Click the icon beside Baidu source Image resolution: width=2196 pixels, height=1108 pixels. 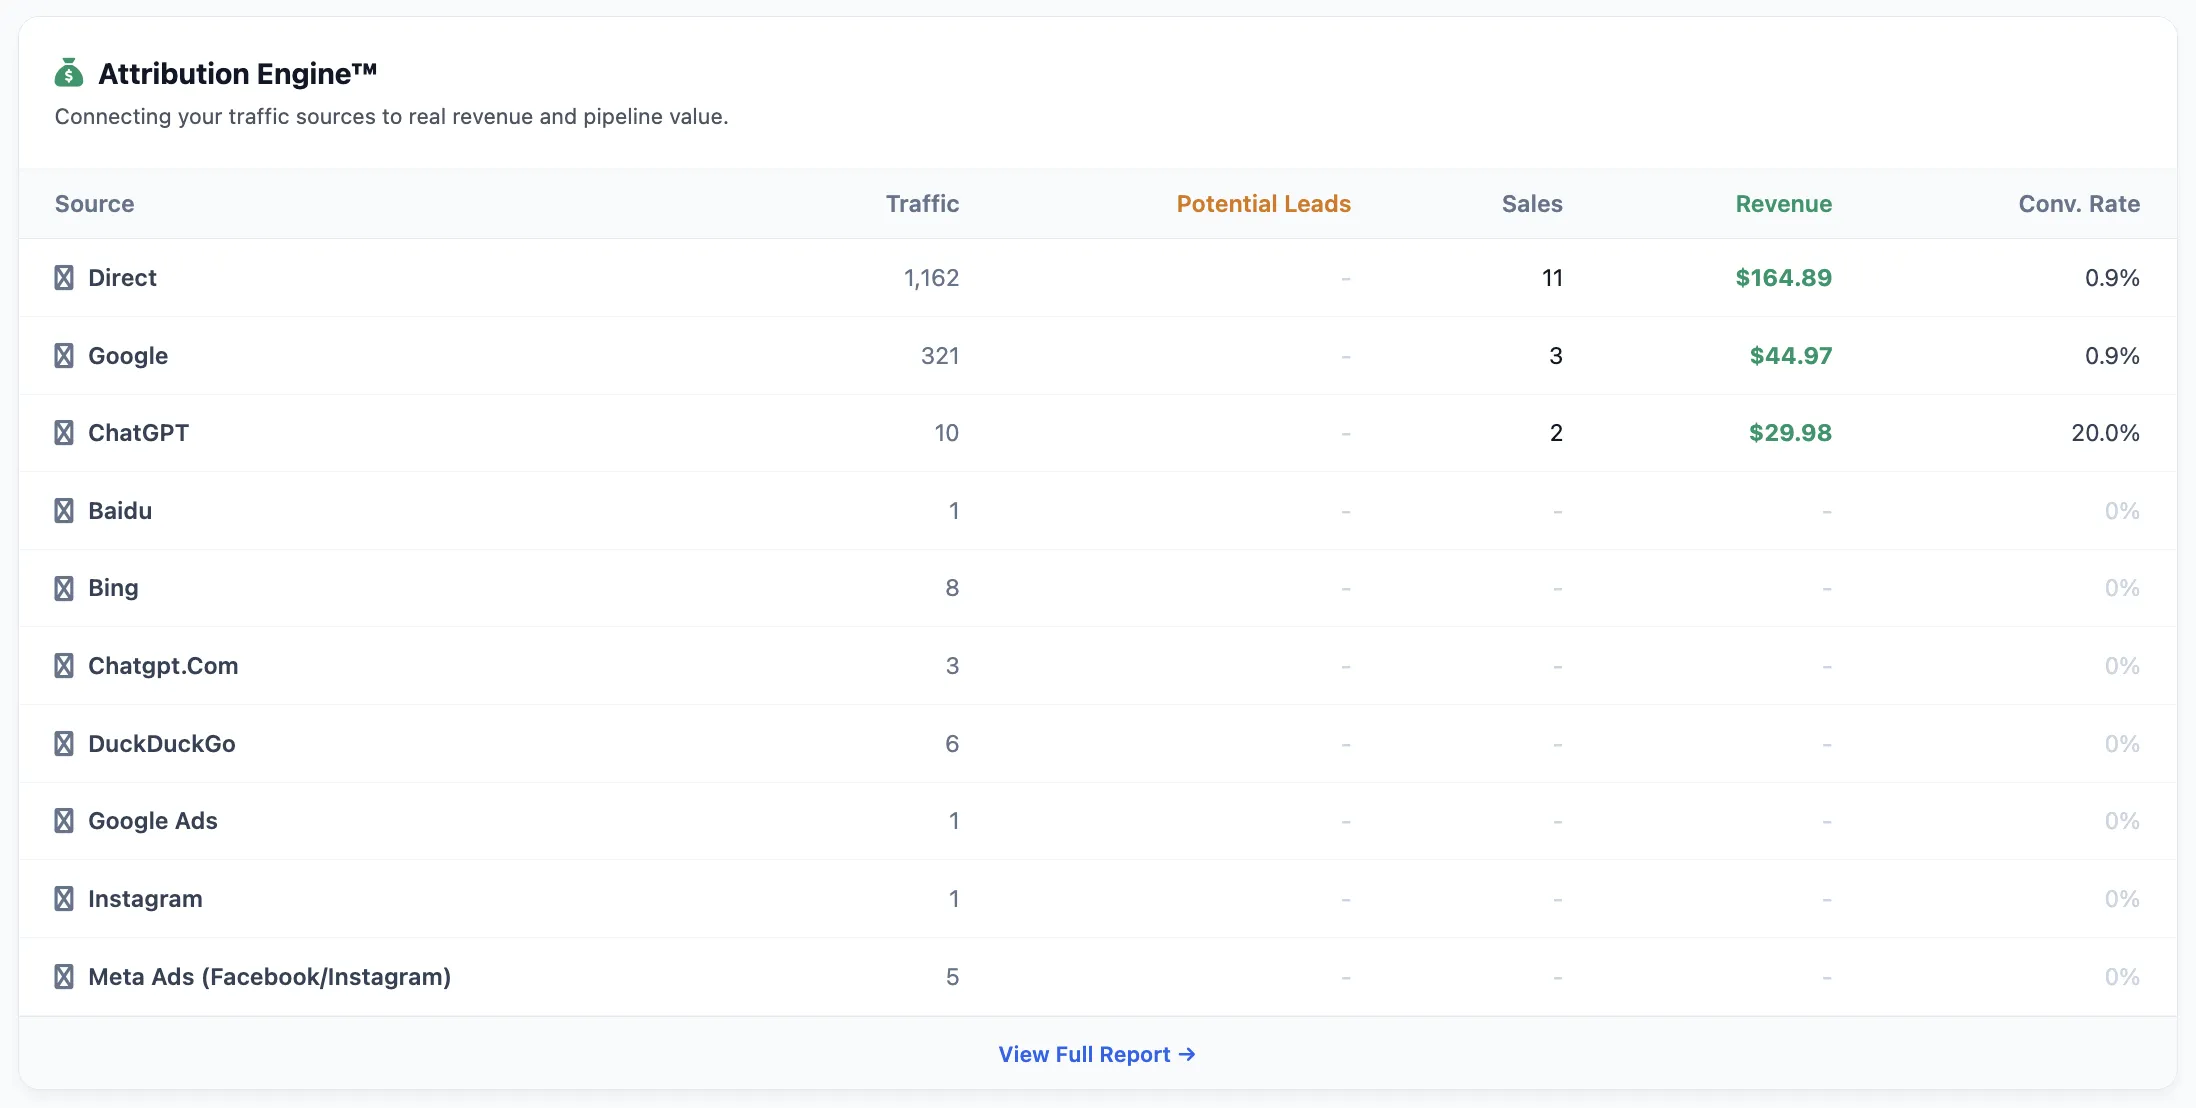tap(64, 511)
